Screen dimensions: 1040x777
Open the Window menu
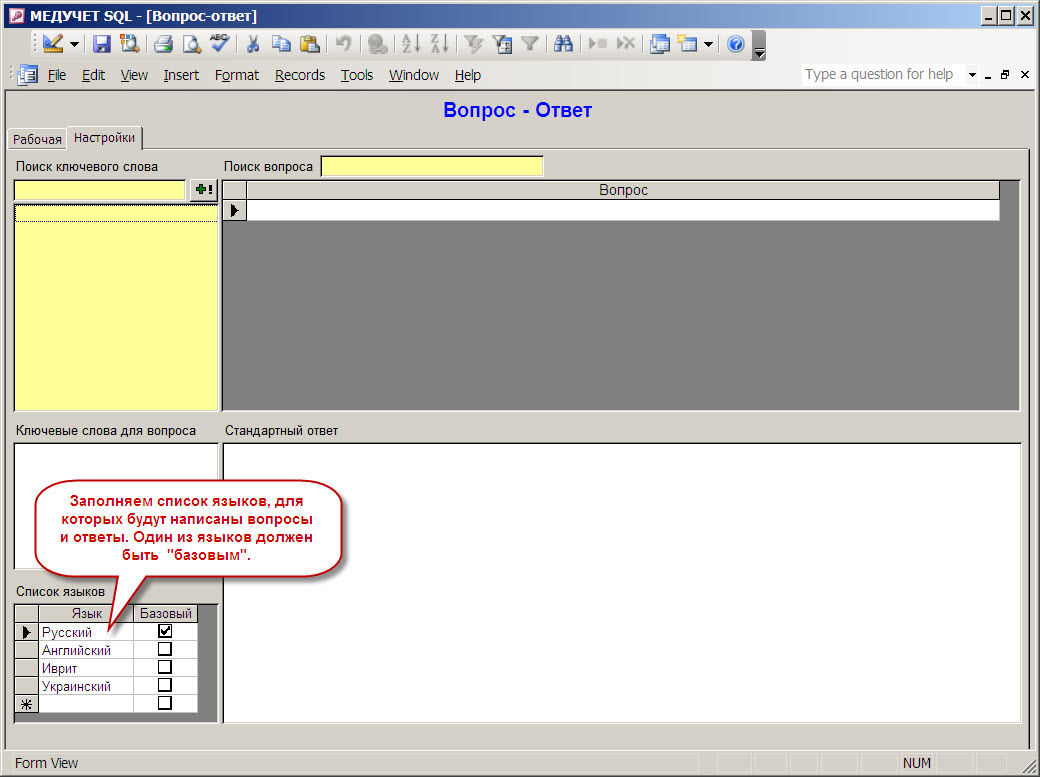414,75
